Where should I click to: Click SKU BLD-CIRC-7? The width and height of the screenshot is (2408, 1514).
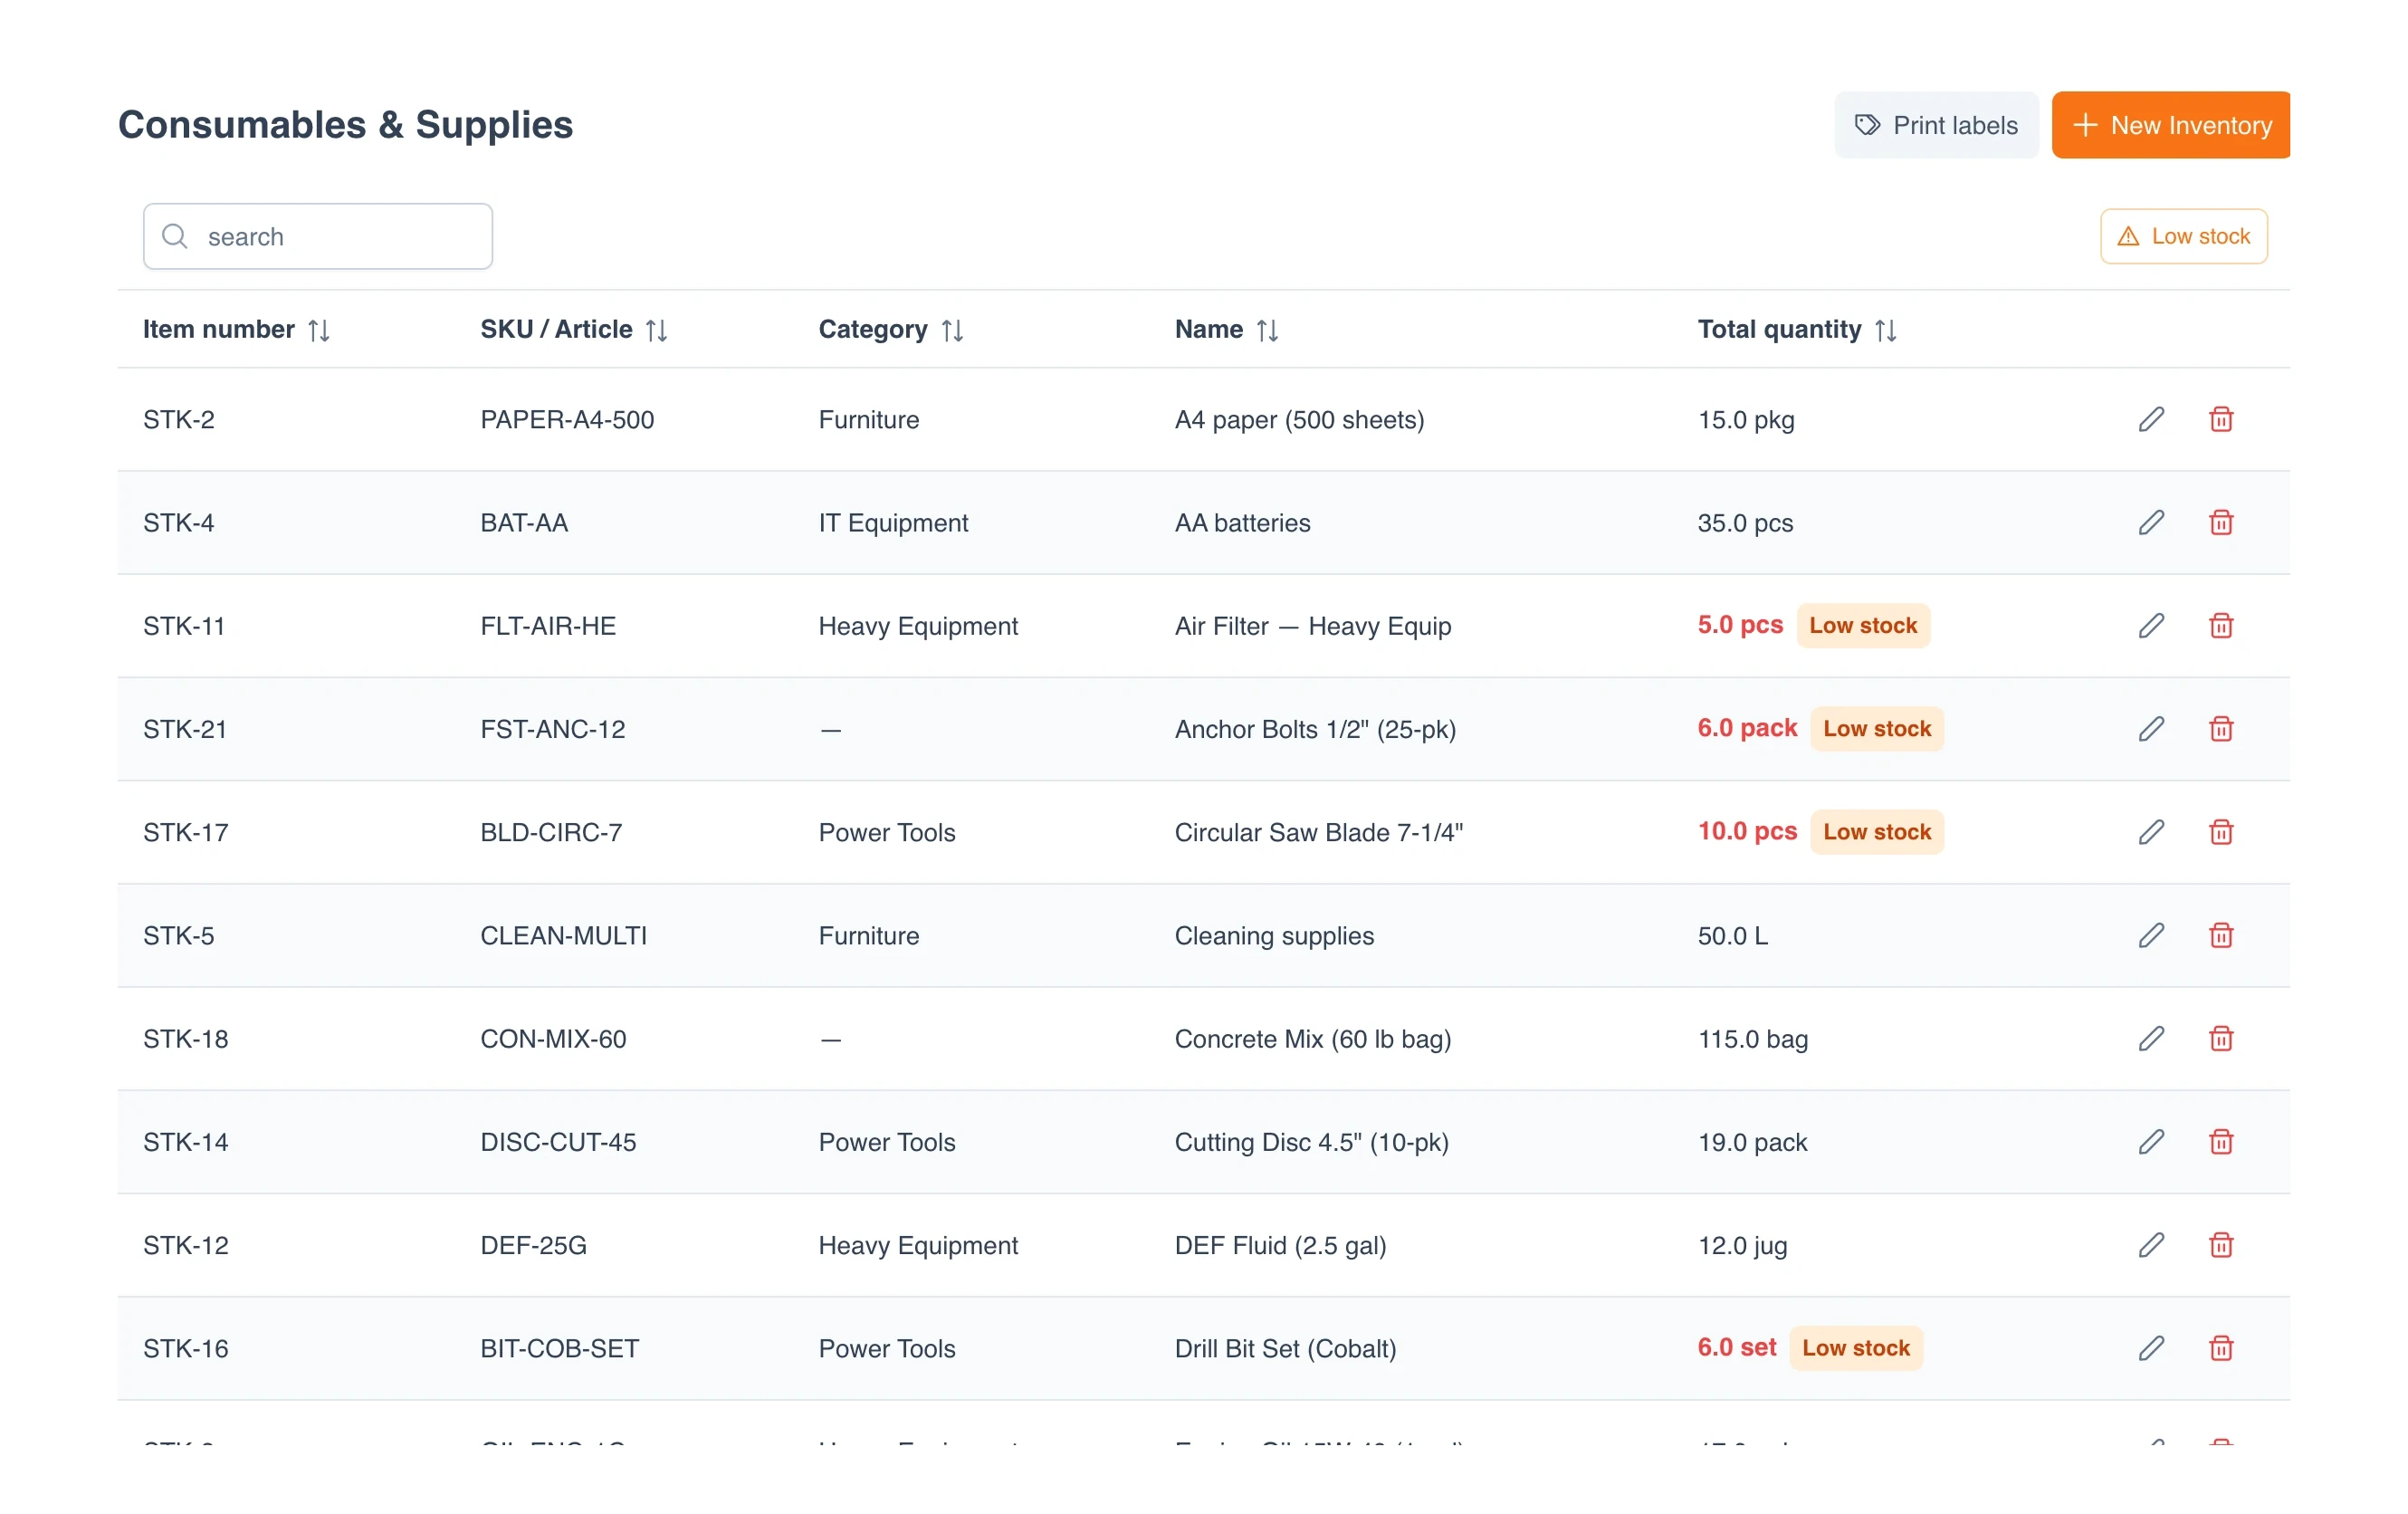pyautogui.click(x=551, y=831)
